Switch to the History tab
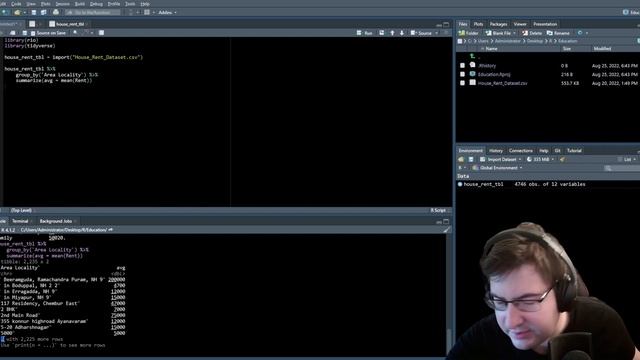 click(x=496, y=151)
